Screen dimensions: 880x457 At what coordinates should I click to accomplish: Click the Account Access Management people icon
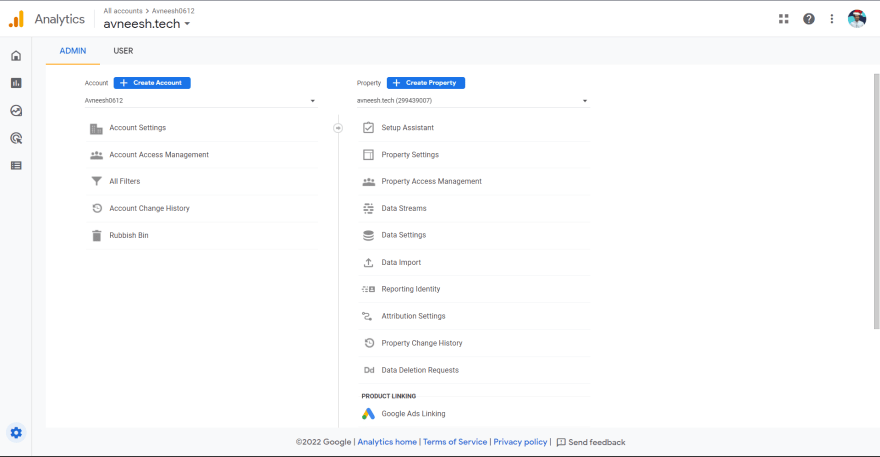97,155
